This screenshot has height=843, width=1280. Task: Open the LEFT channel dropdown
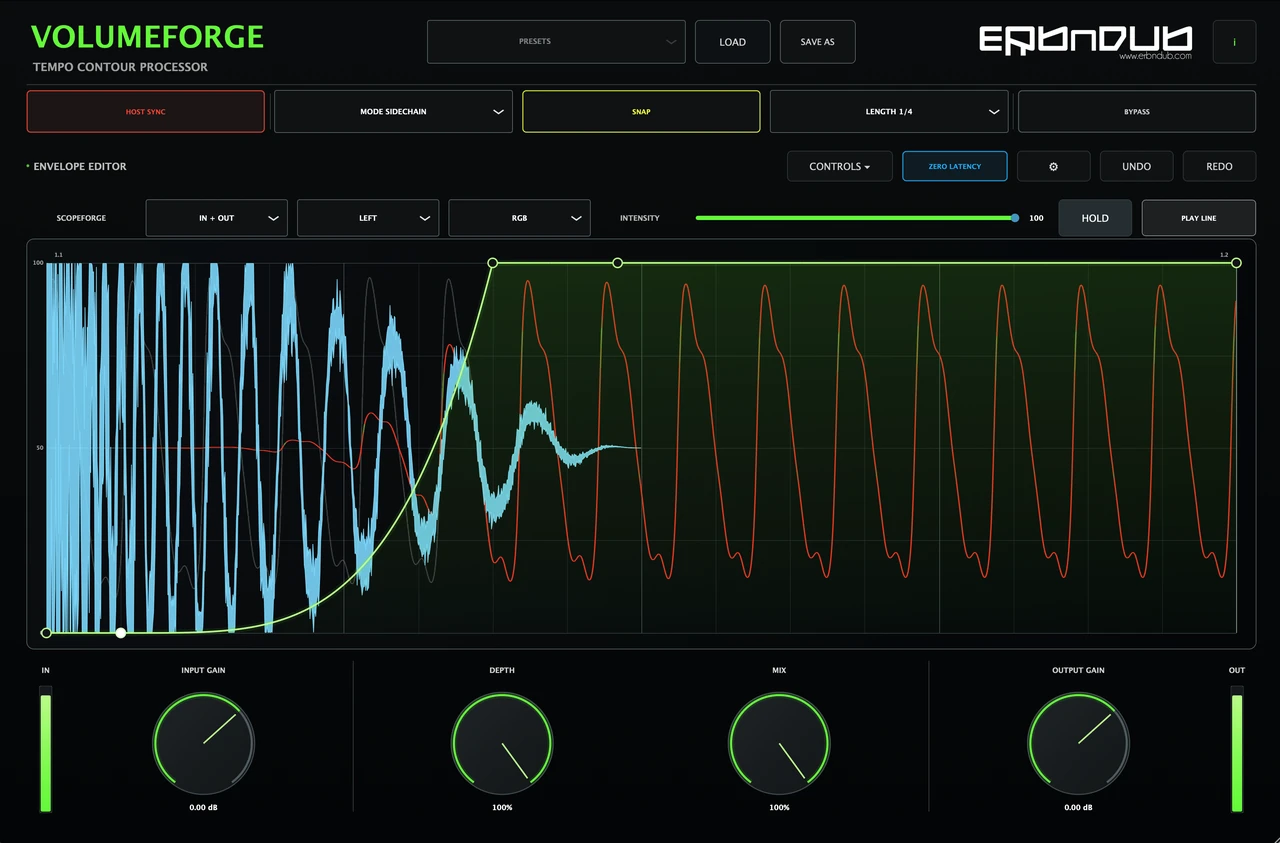(368, 218)
